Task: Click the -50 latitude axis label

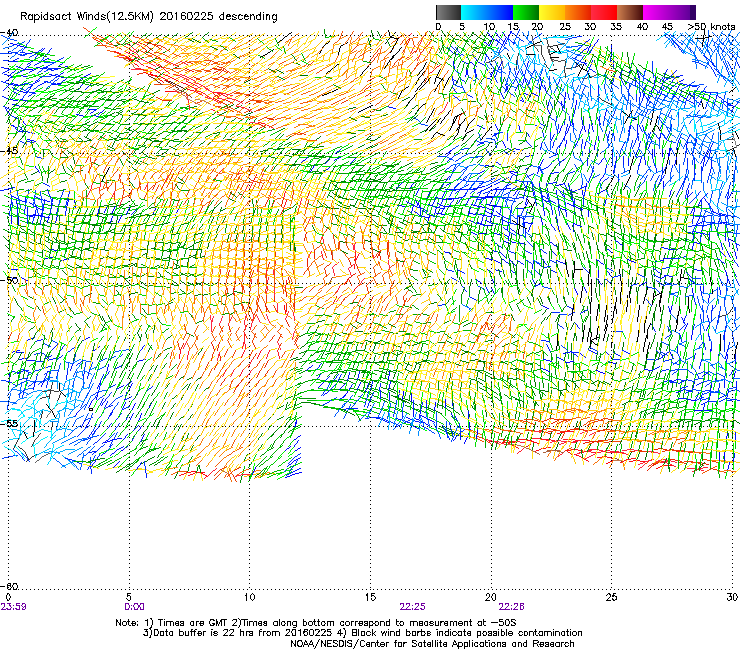Action: (x=9, y=280)
